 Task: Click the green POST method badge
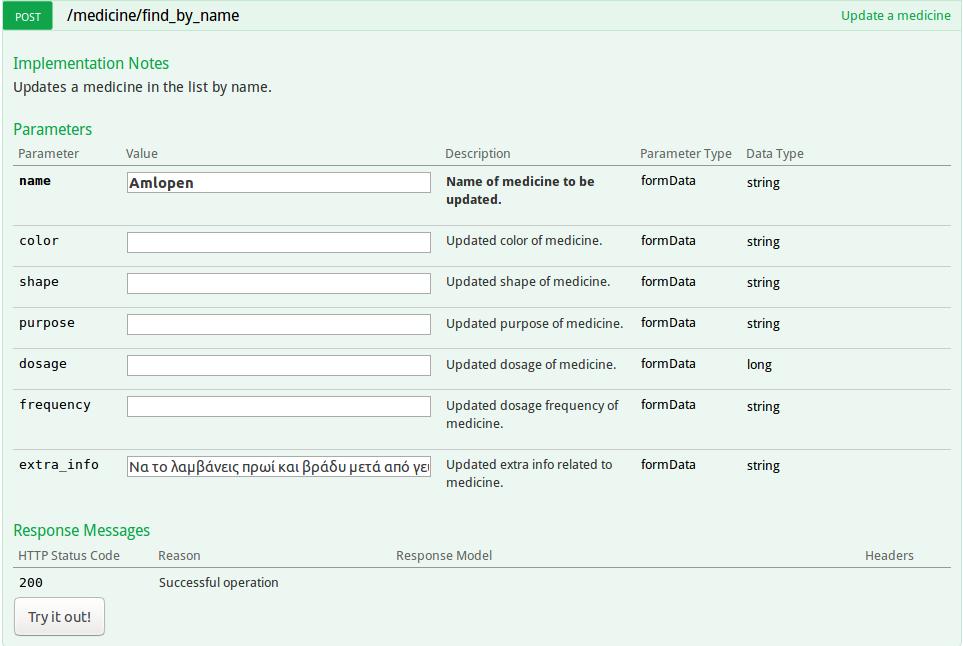point(28,16)
